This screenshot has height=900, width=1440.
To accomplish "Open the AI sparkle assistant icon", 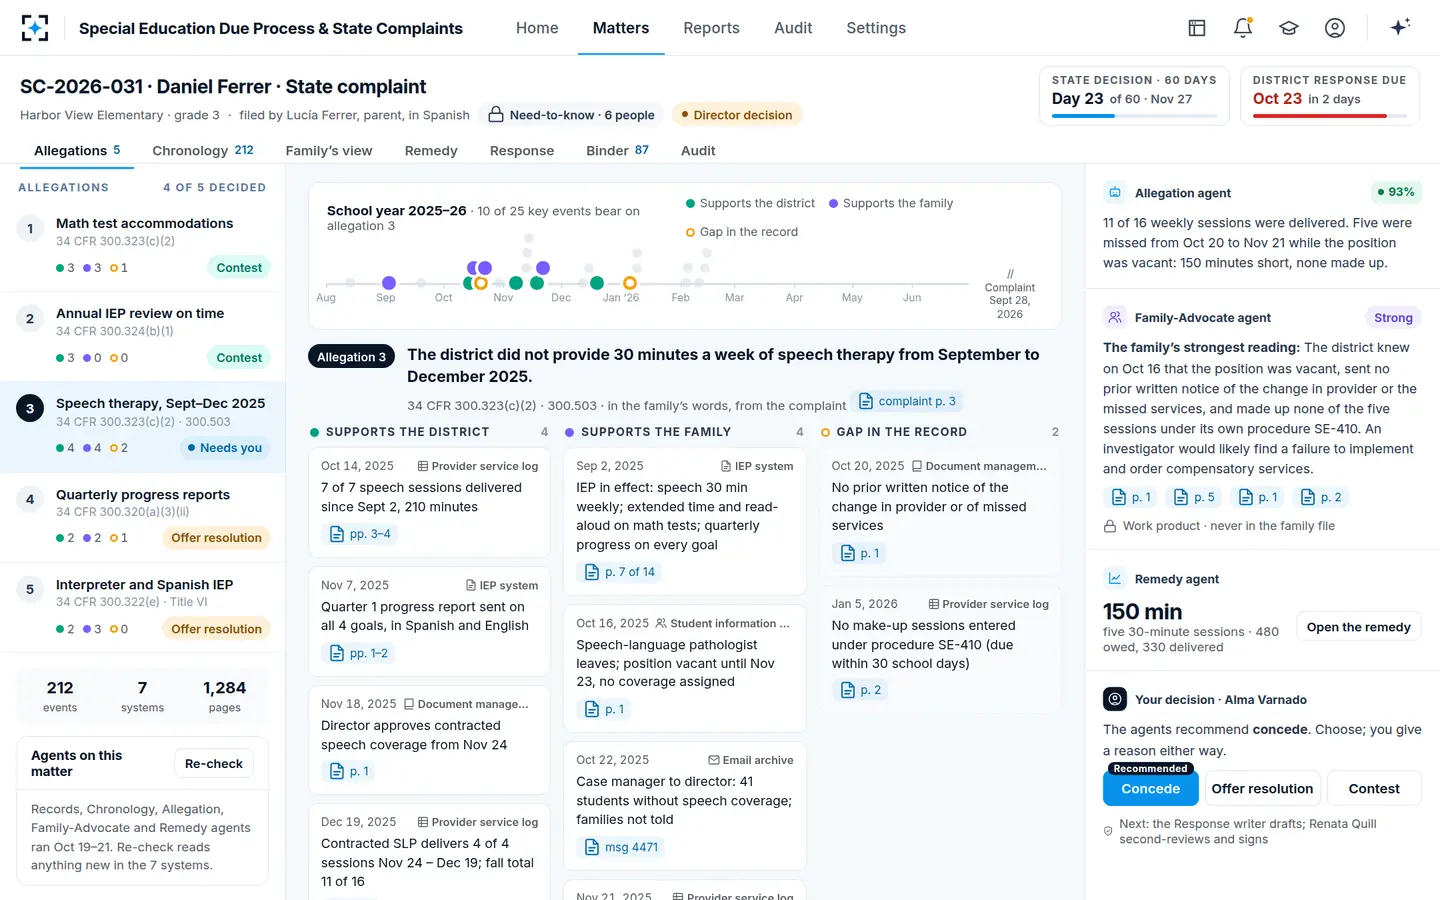I will (1400, 27).
